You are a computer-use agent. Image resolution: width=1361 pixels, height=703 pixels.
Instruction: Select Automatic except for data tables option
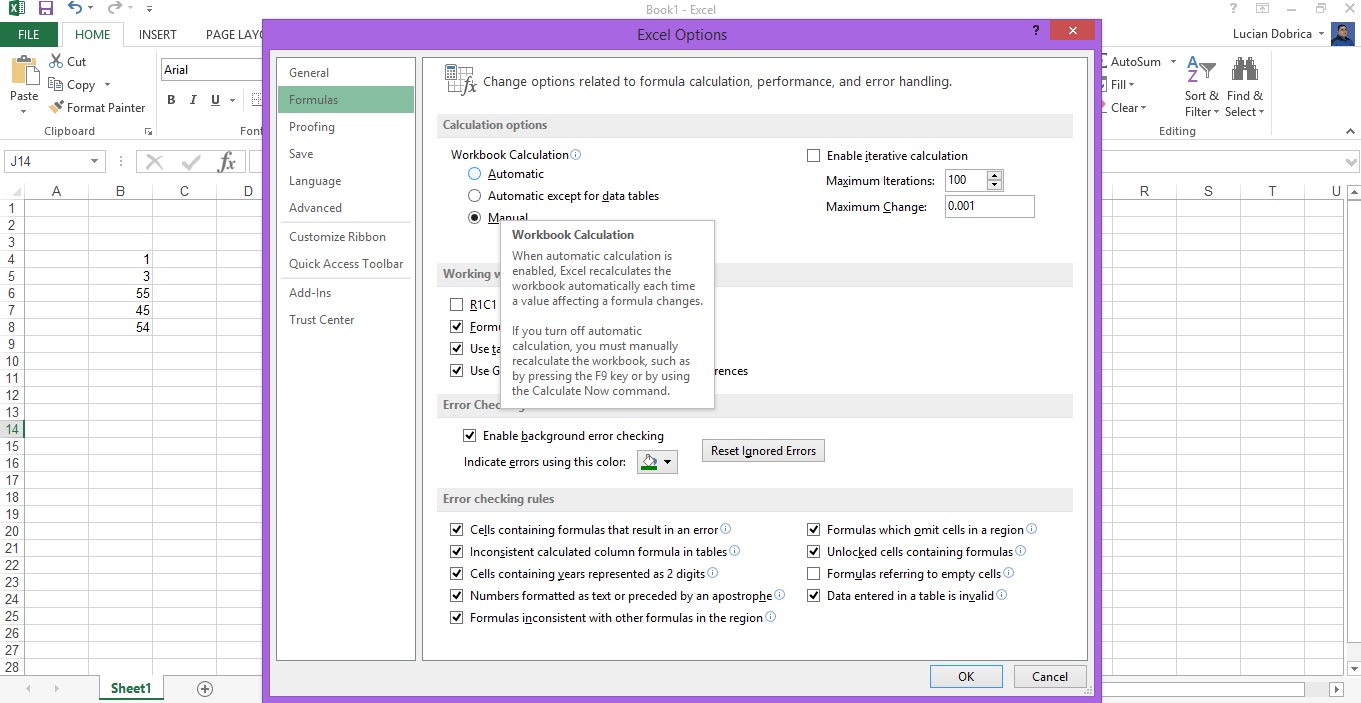tap(475, 196)
